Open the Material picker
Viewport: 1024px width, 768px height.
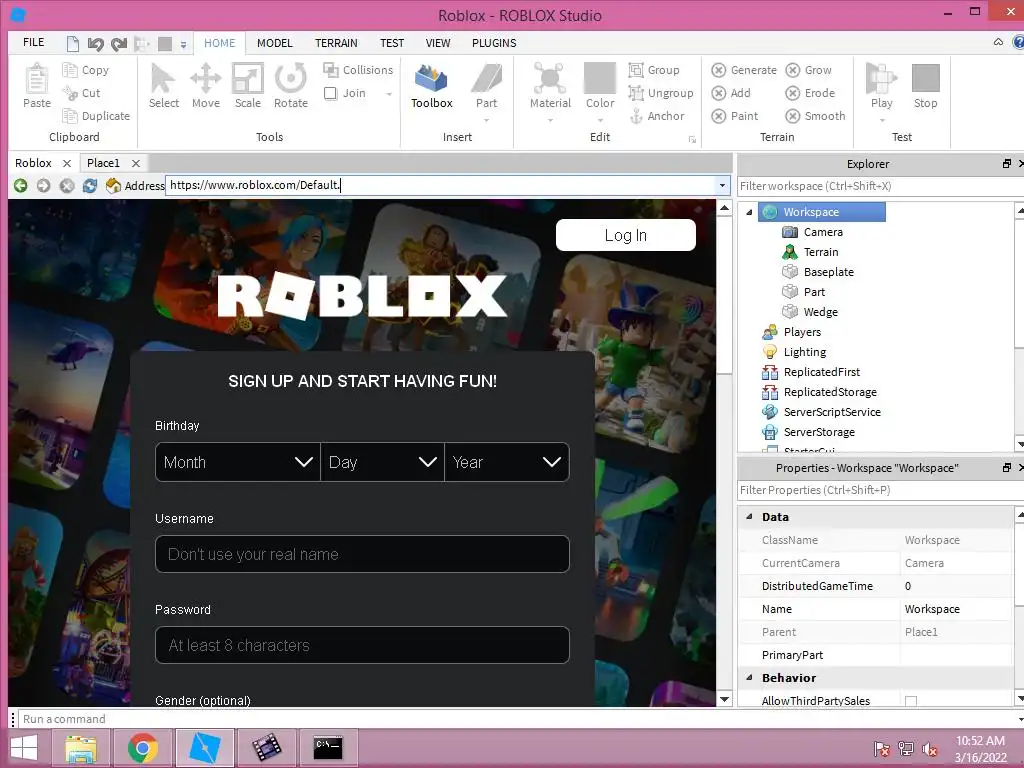pyautogui.click(x=550, y=86)
